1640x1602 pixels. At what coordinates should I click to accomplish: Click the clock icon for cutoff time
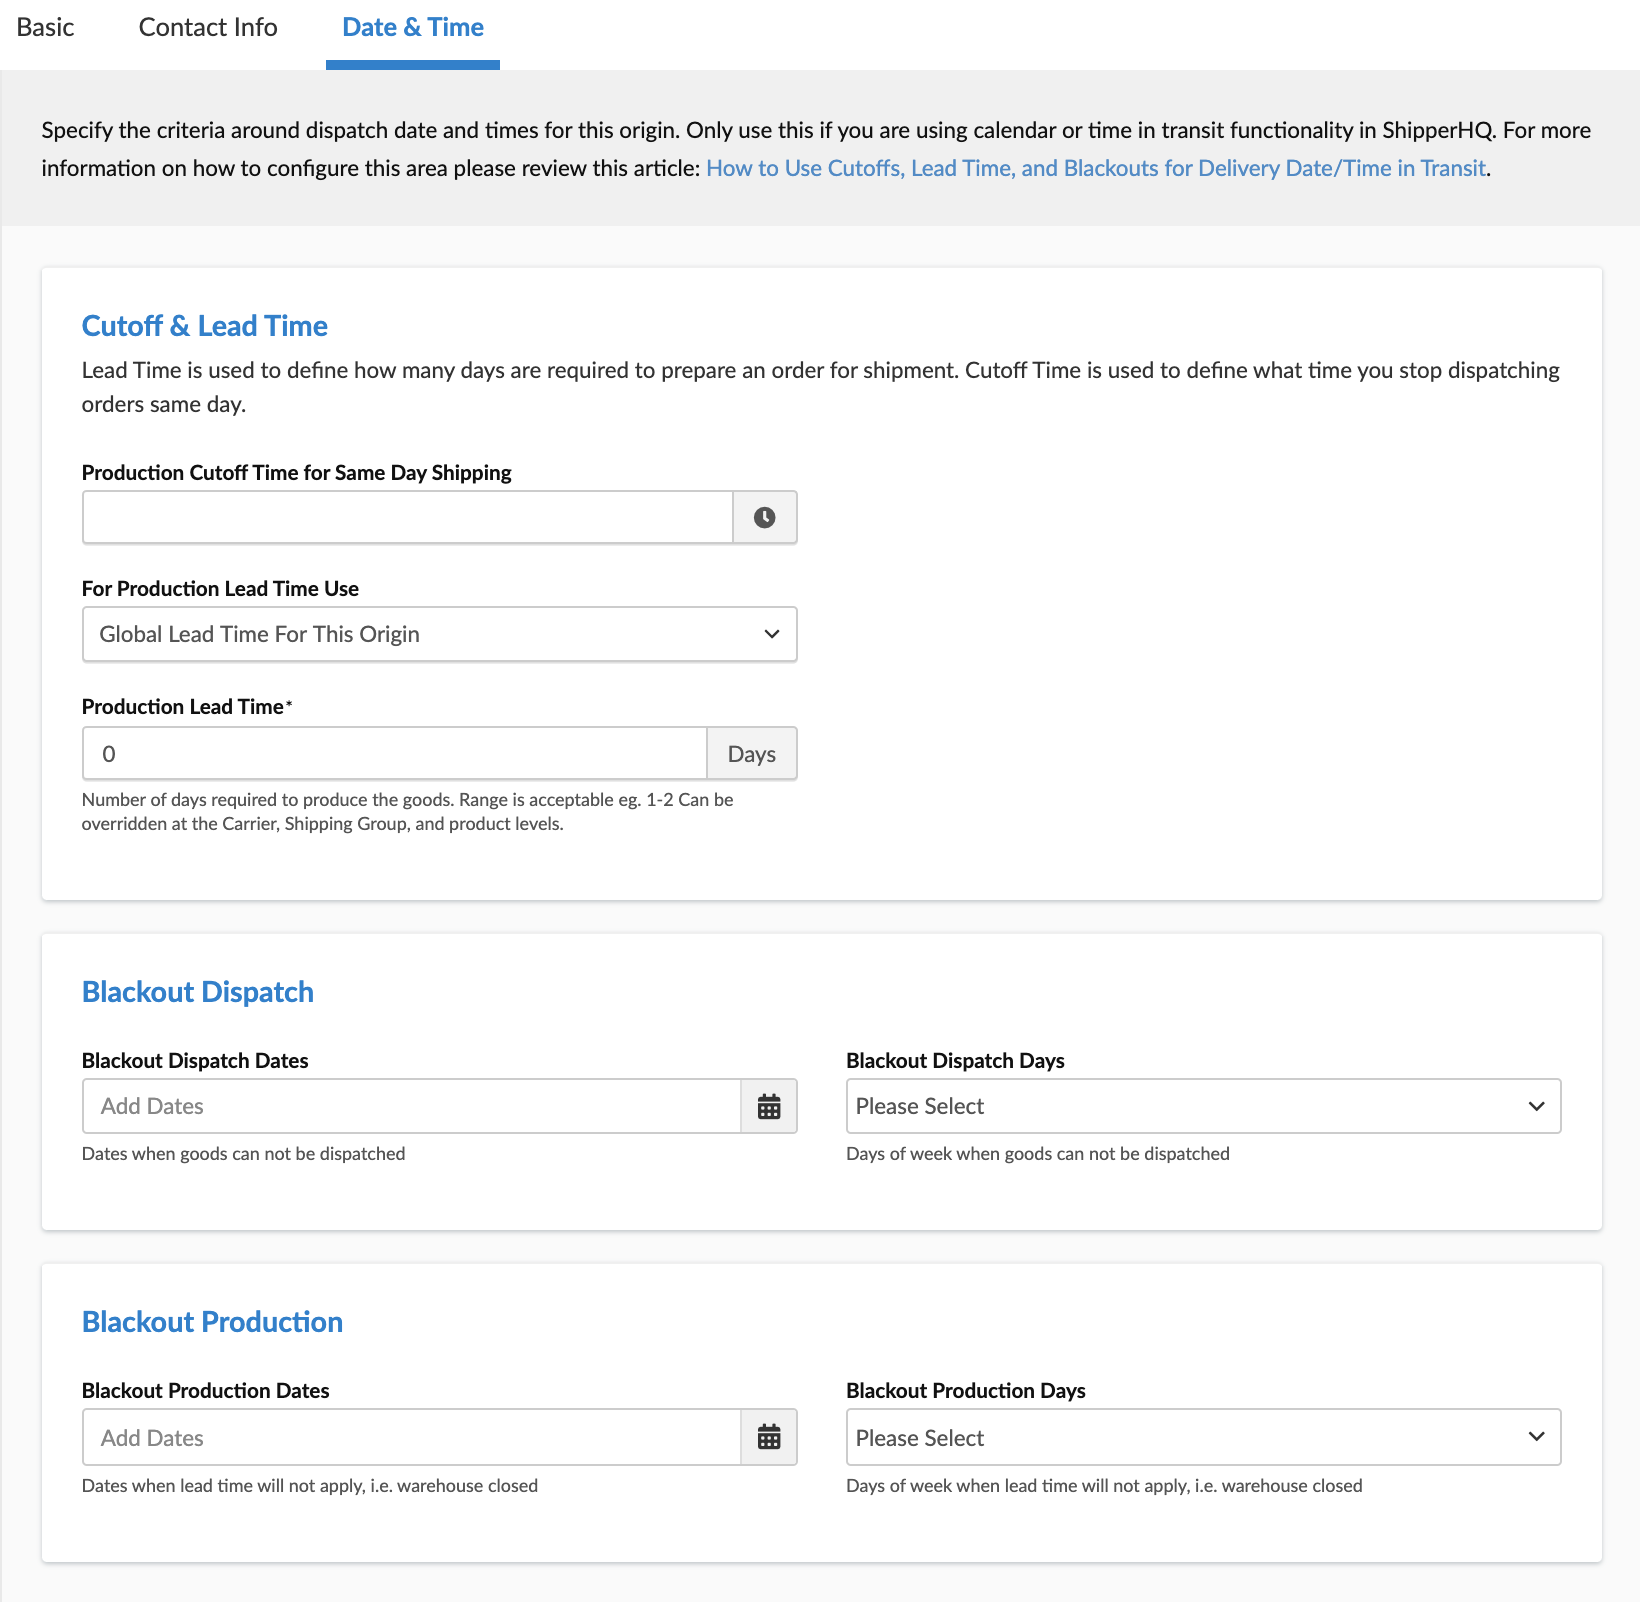pyautogui.click(x=764, y=517)
